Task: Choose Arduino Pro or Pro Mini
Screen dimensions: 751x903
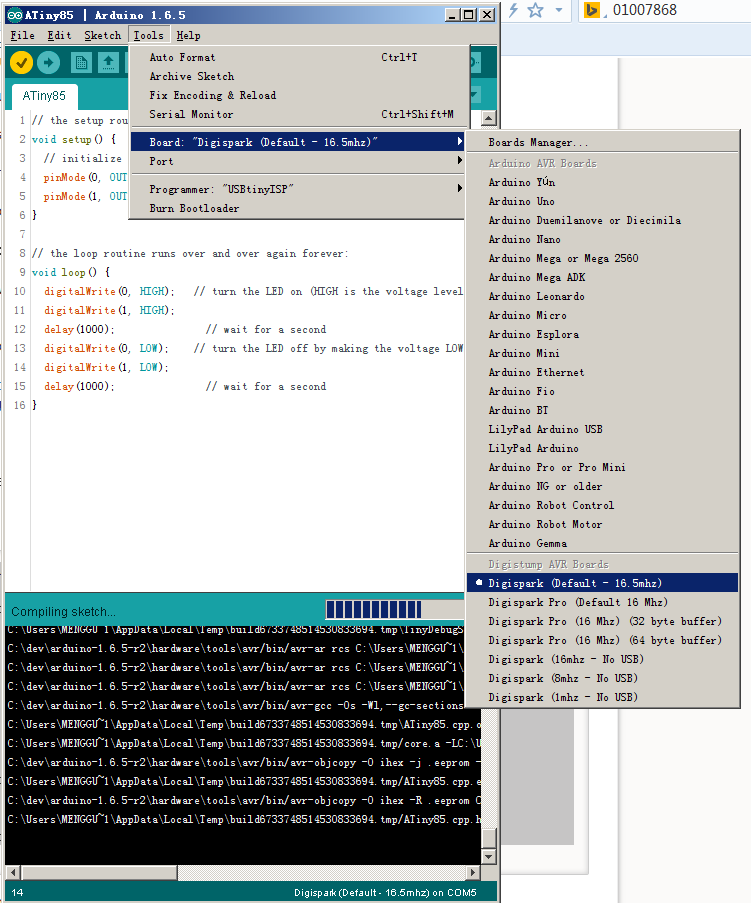Action: pyautogui.click(x=602, y=467)
